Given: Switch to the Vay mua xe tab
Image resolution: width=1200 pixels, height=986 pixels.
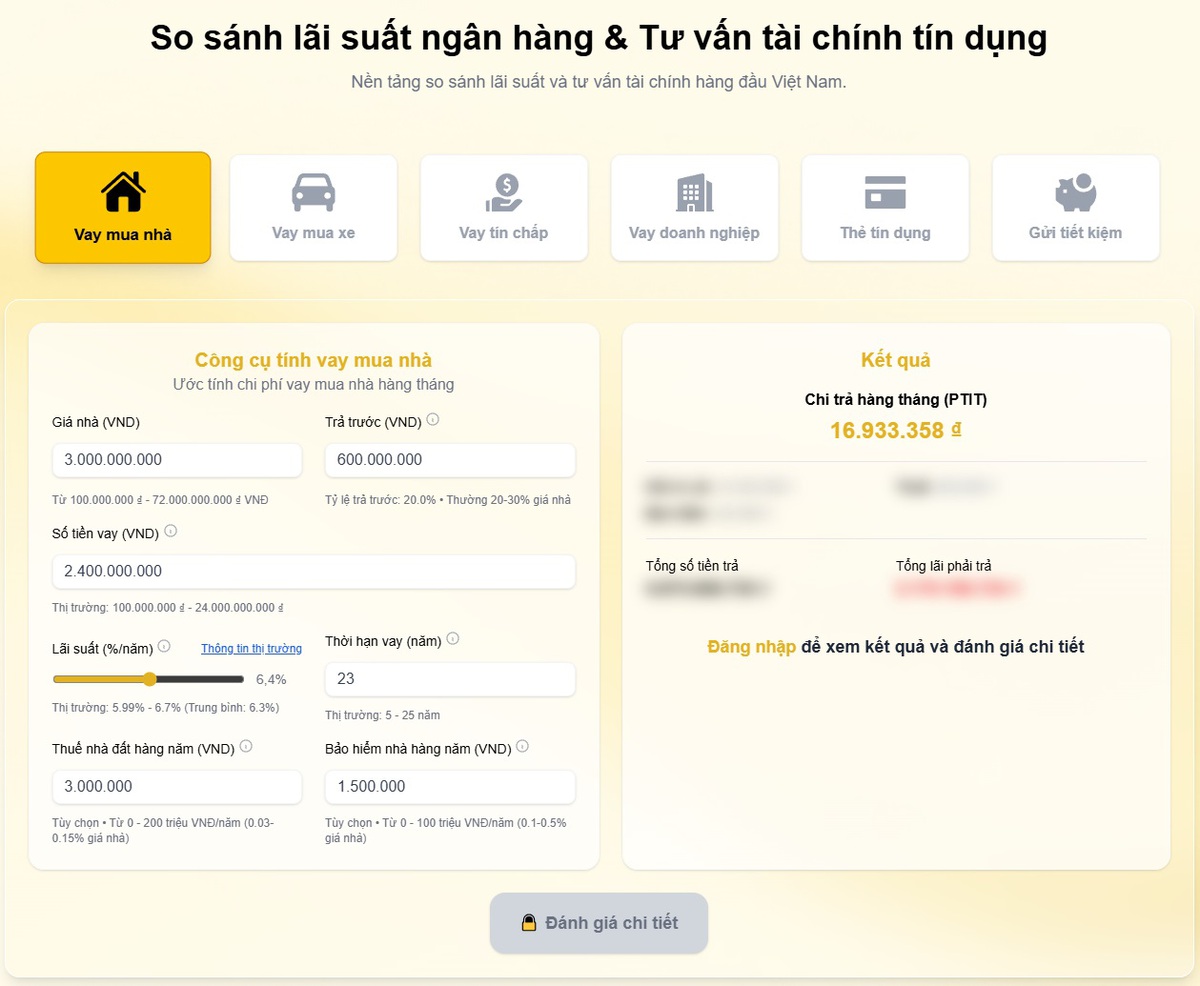Looking at the screenshot, I should pos(313,208).
